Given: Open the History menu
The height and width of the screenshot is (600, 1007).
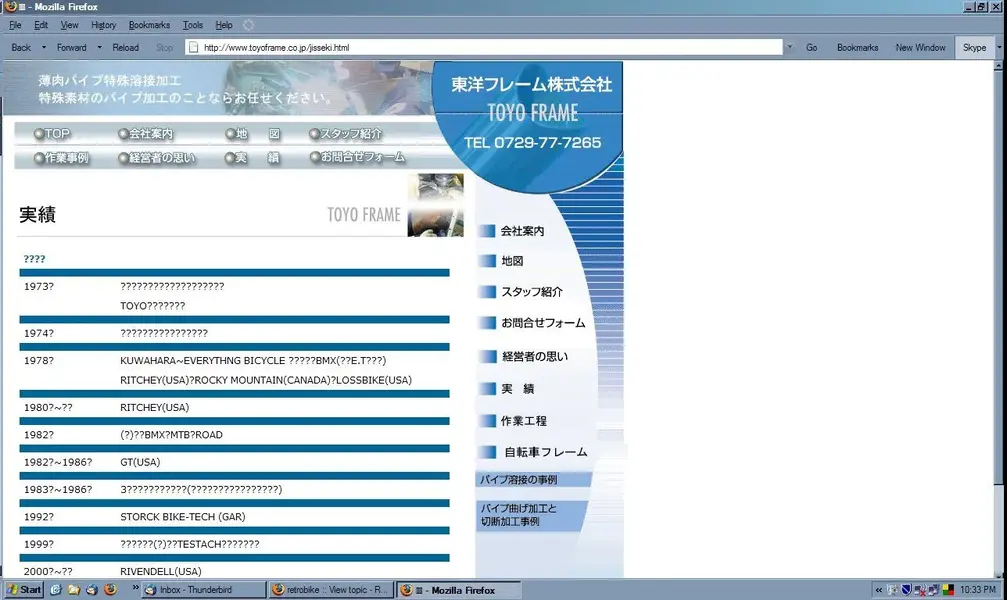Looking at the screenshot, I should coord(103,25).
